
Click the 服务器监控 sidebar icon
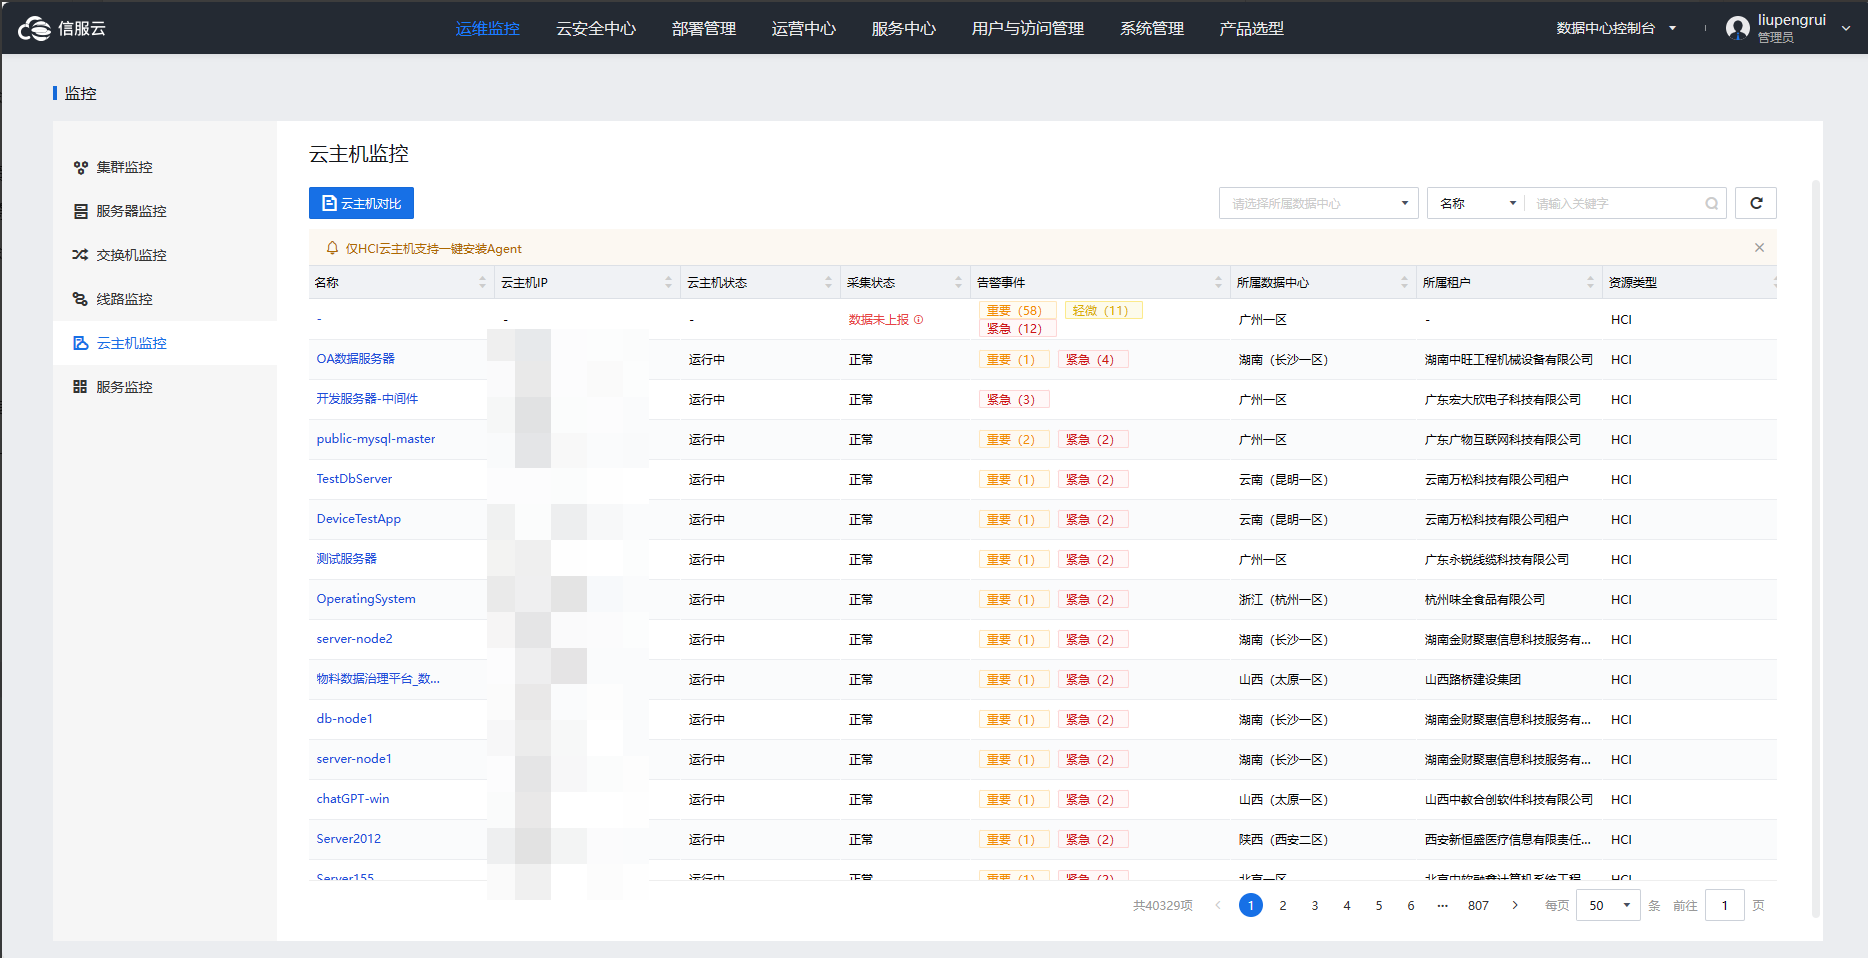[x=81, y=211]
